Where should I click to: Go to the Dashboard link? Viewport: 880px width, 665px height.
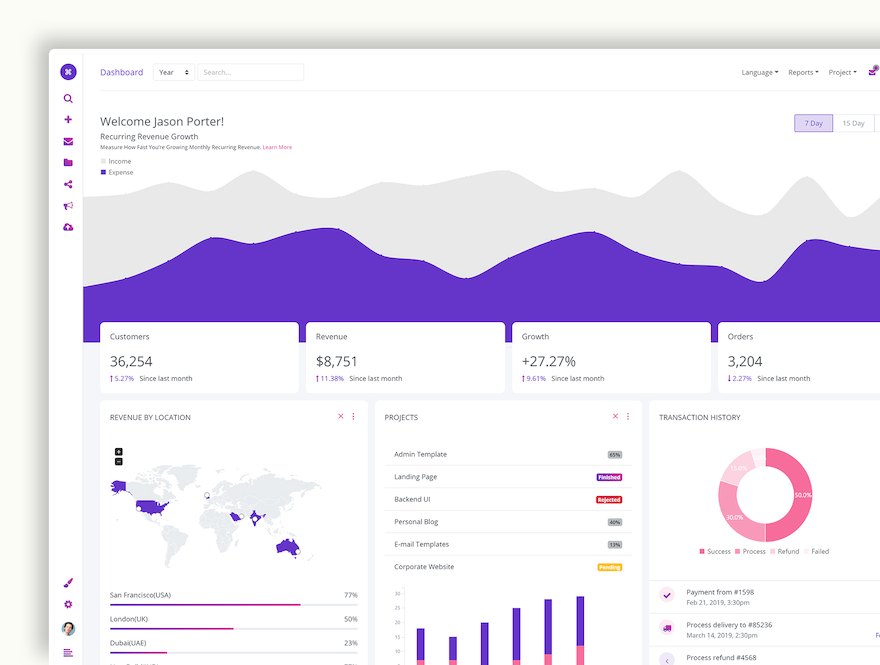point(122,72)
